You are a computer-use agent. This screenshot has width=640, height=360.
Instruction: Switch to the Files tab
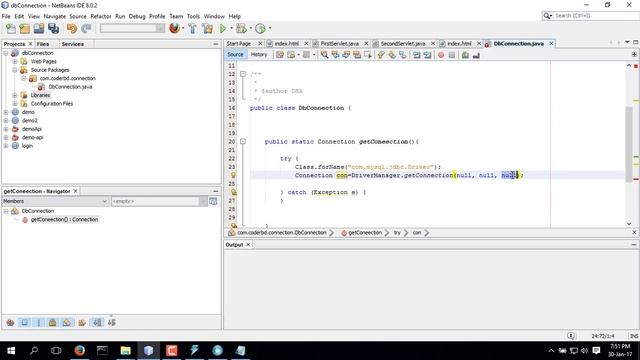coord(43,44)
